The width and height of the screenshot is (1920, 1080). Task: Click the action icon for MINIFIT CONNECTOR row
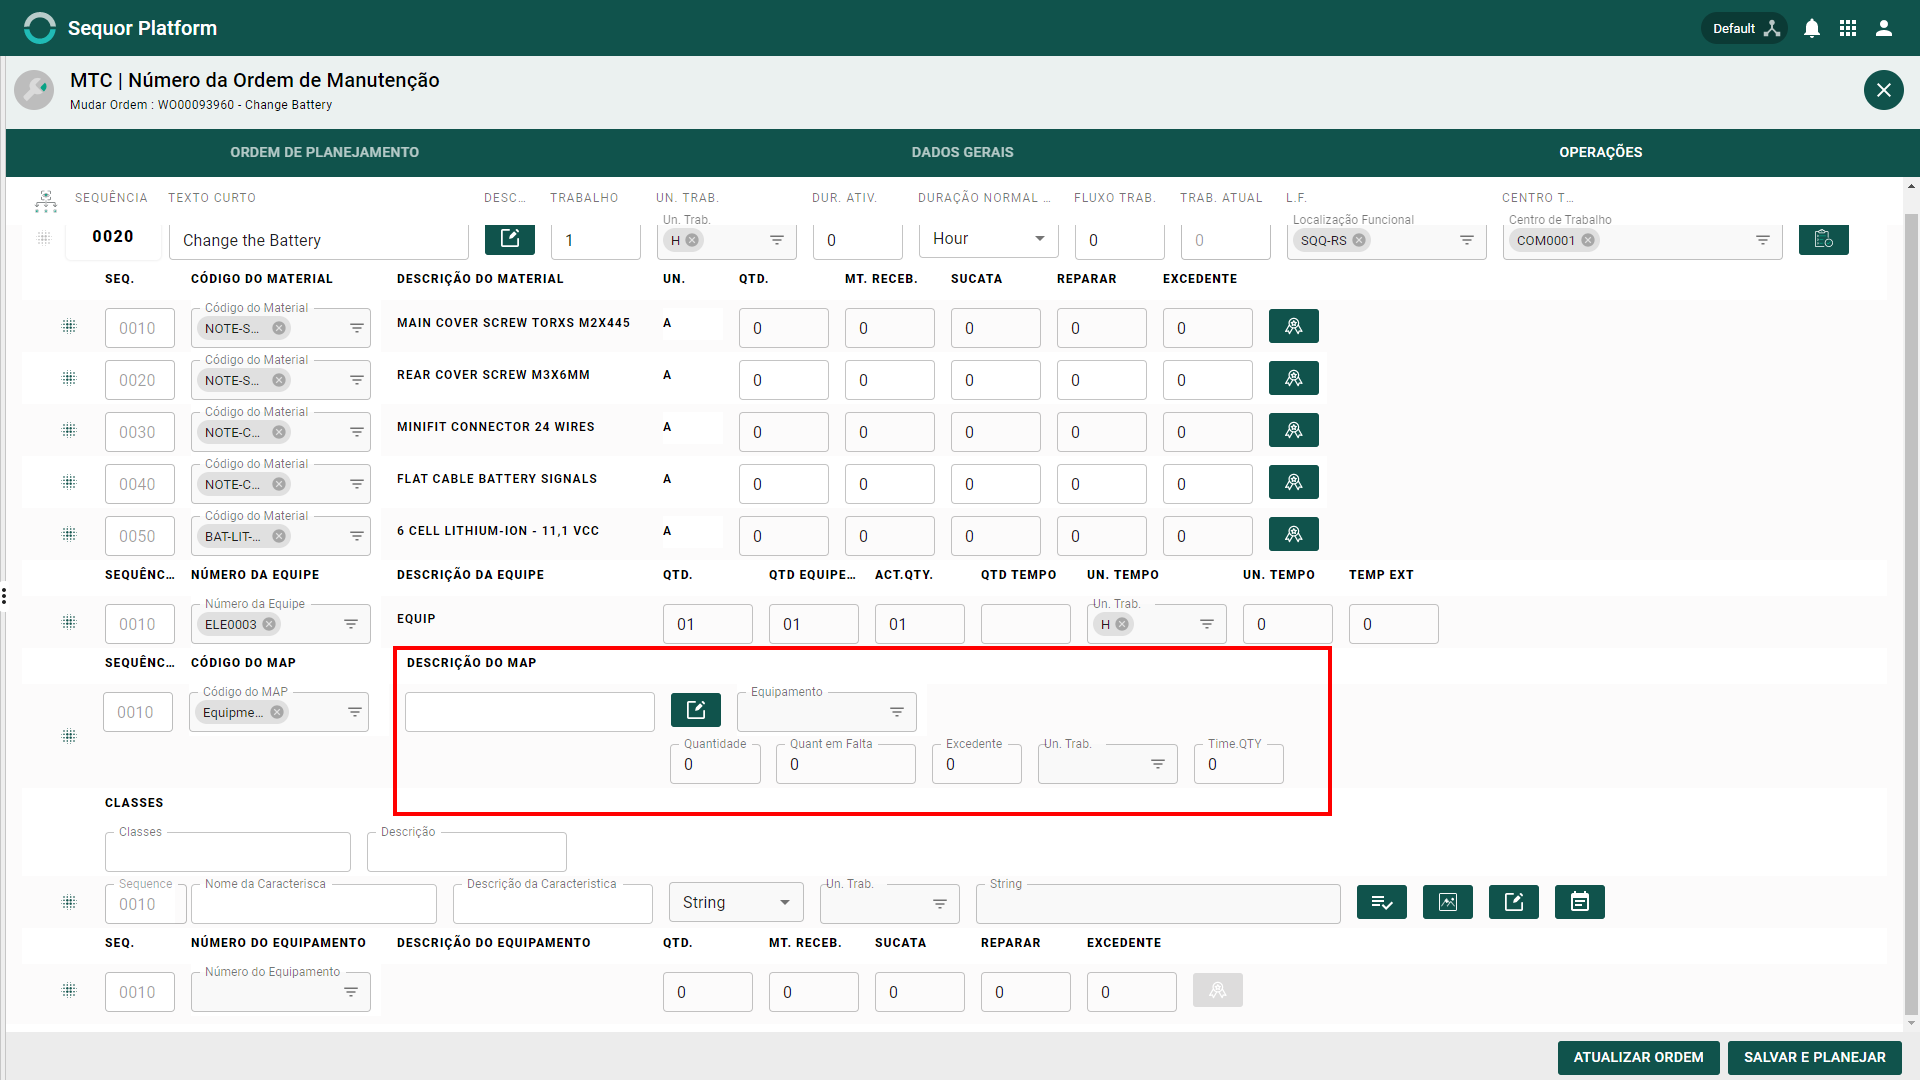point(1294,430)
